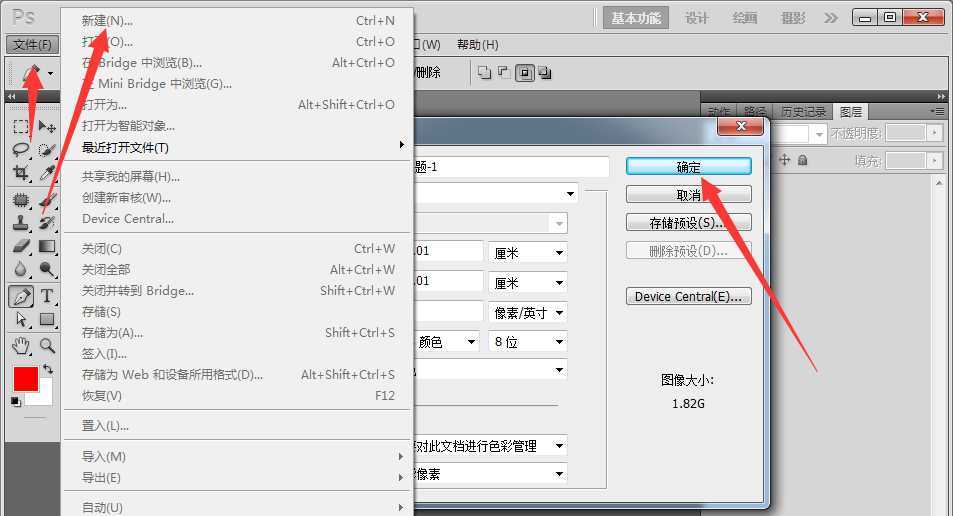Screen dimensions: 953x516
Task: Select the Gradient tool
Action: click(x=47, y=246)
